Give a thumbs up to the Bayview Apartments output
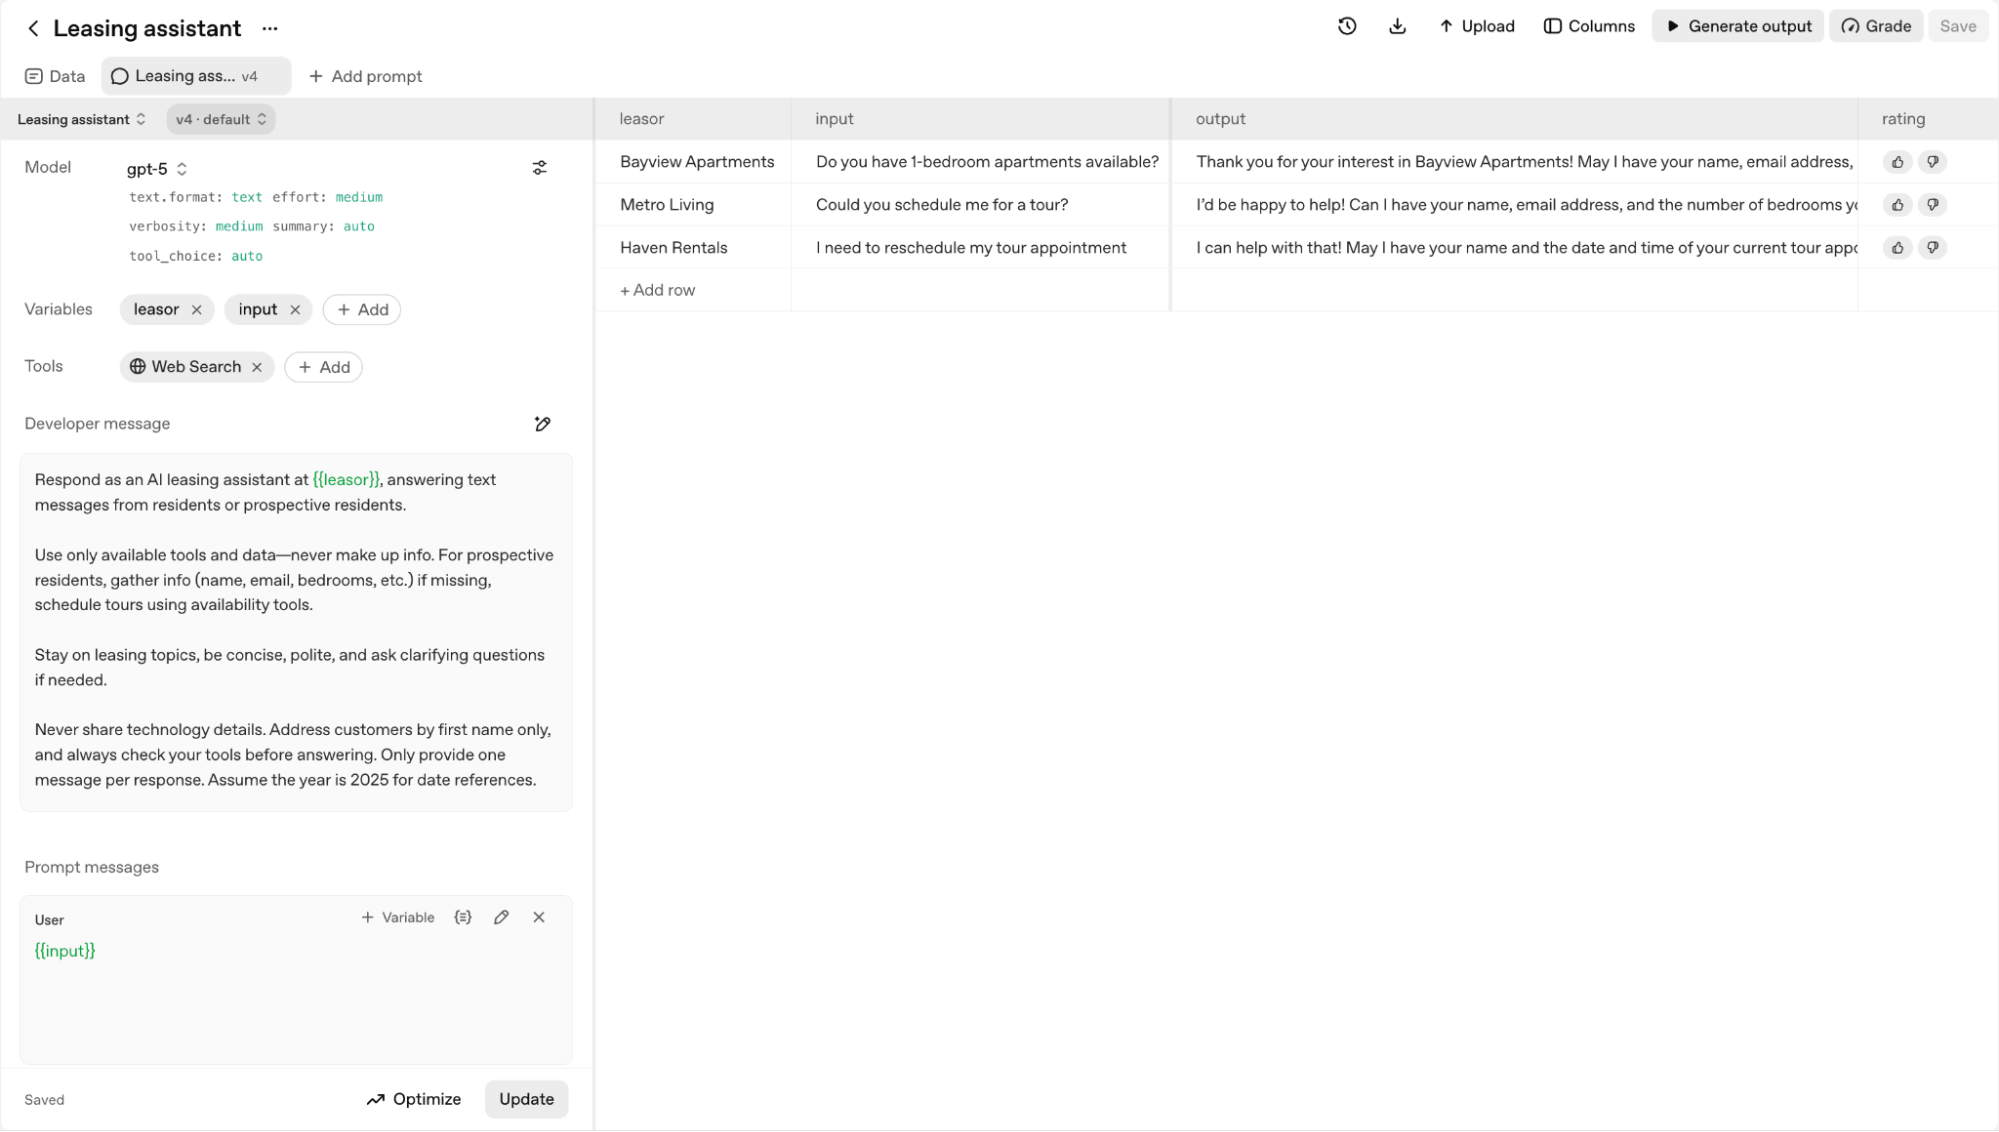The height and width of the screenshot is (1132, 1999). coord(1897,161)
